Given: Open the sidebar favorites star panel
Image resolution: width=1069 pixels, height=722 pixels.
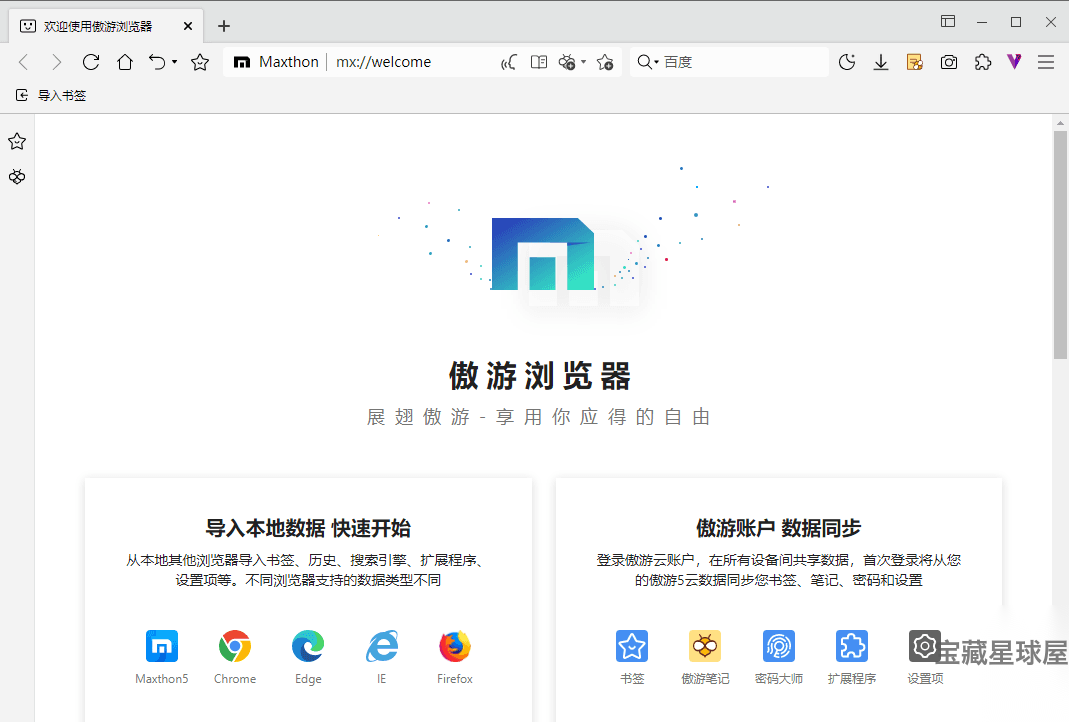Looking at the screenshot, I should [x=17, y=141].
